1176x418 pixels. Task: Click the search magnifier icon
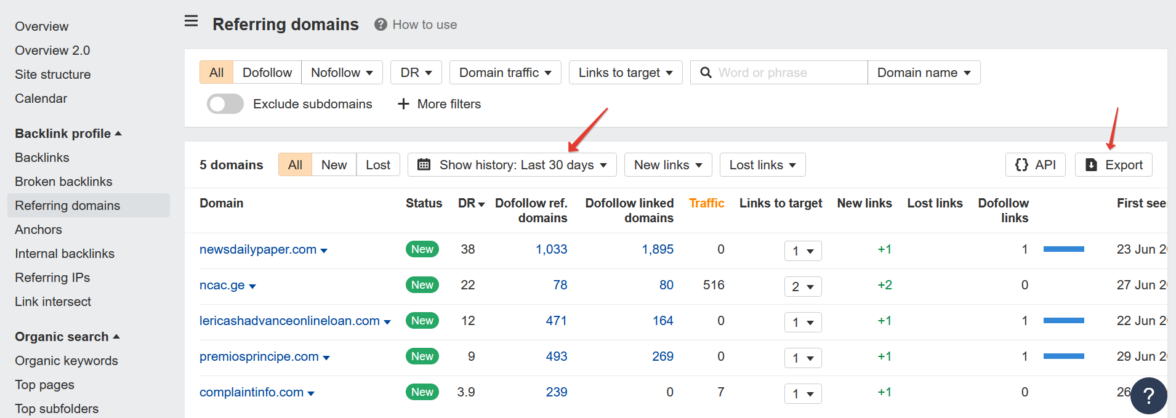point(705,73)
